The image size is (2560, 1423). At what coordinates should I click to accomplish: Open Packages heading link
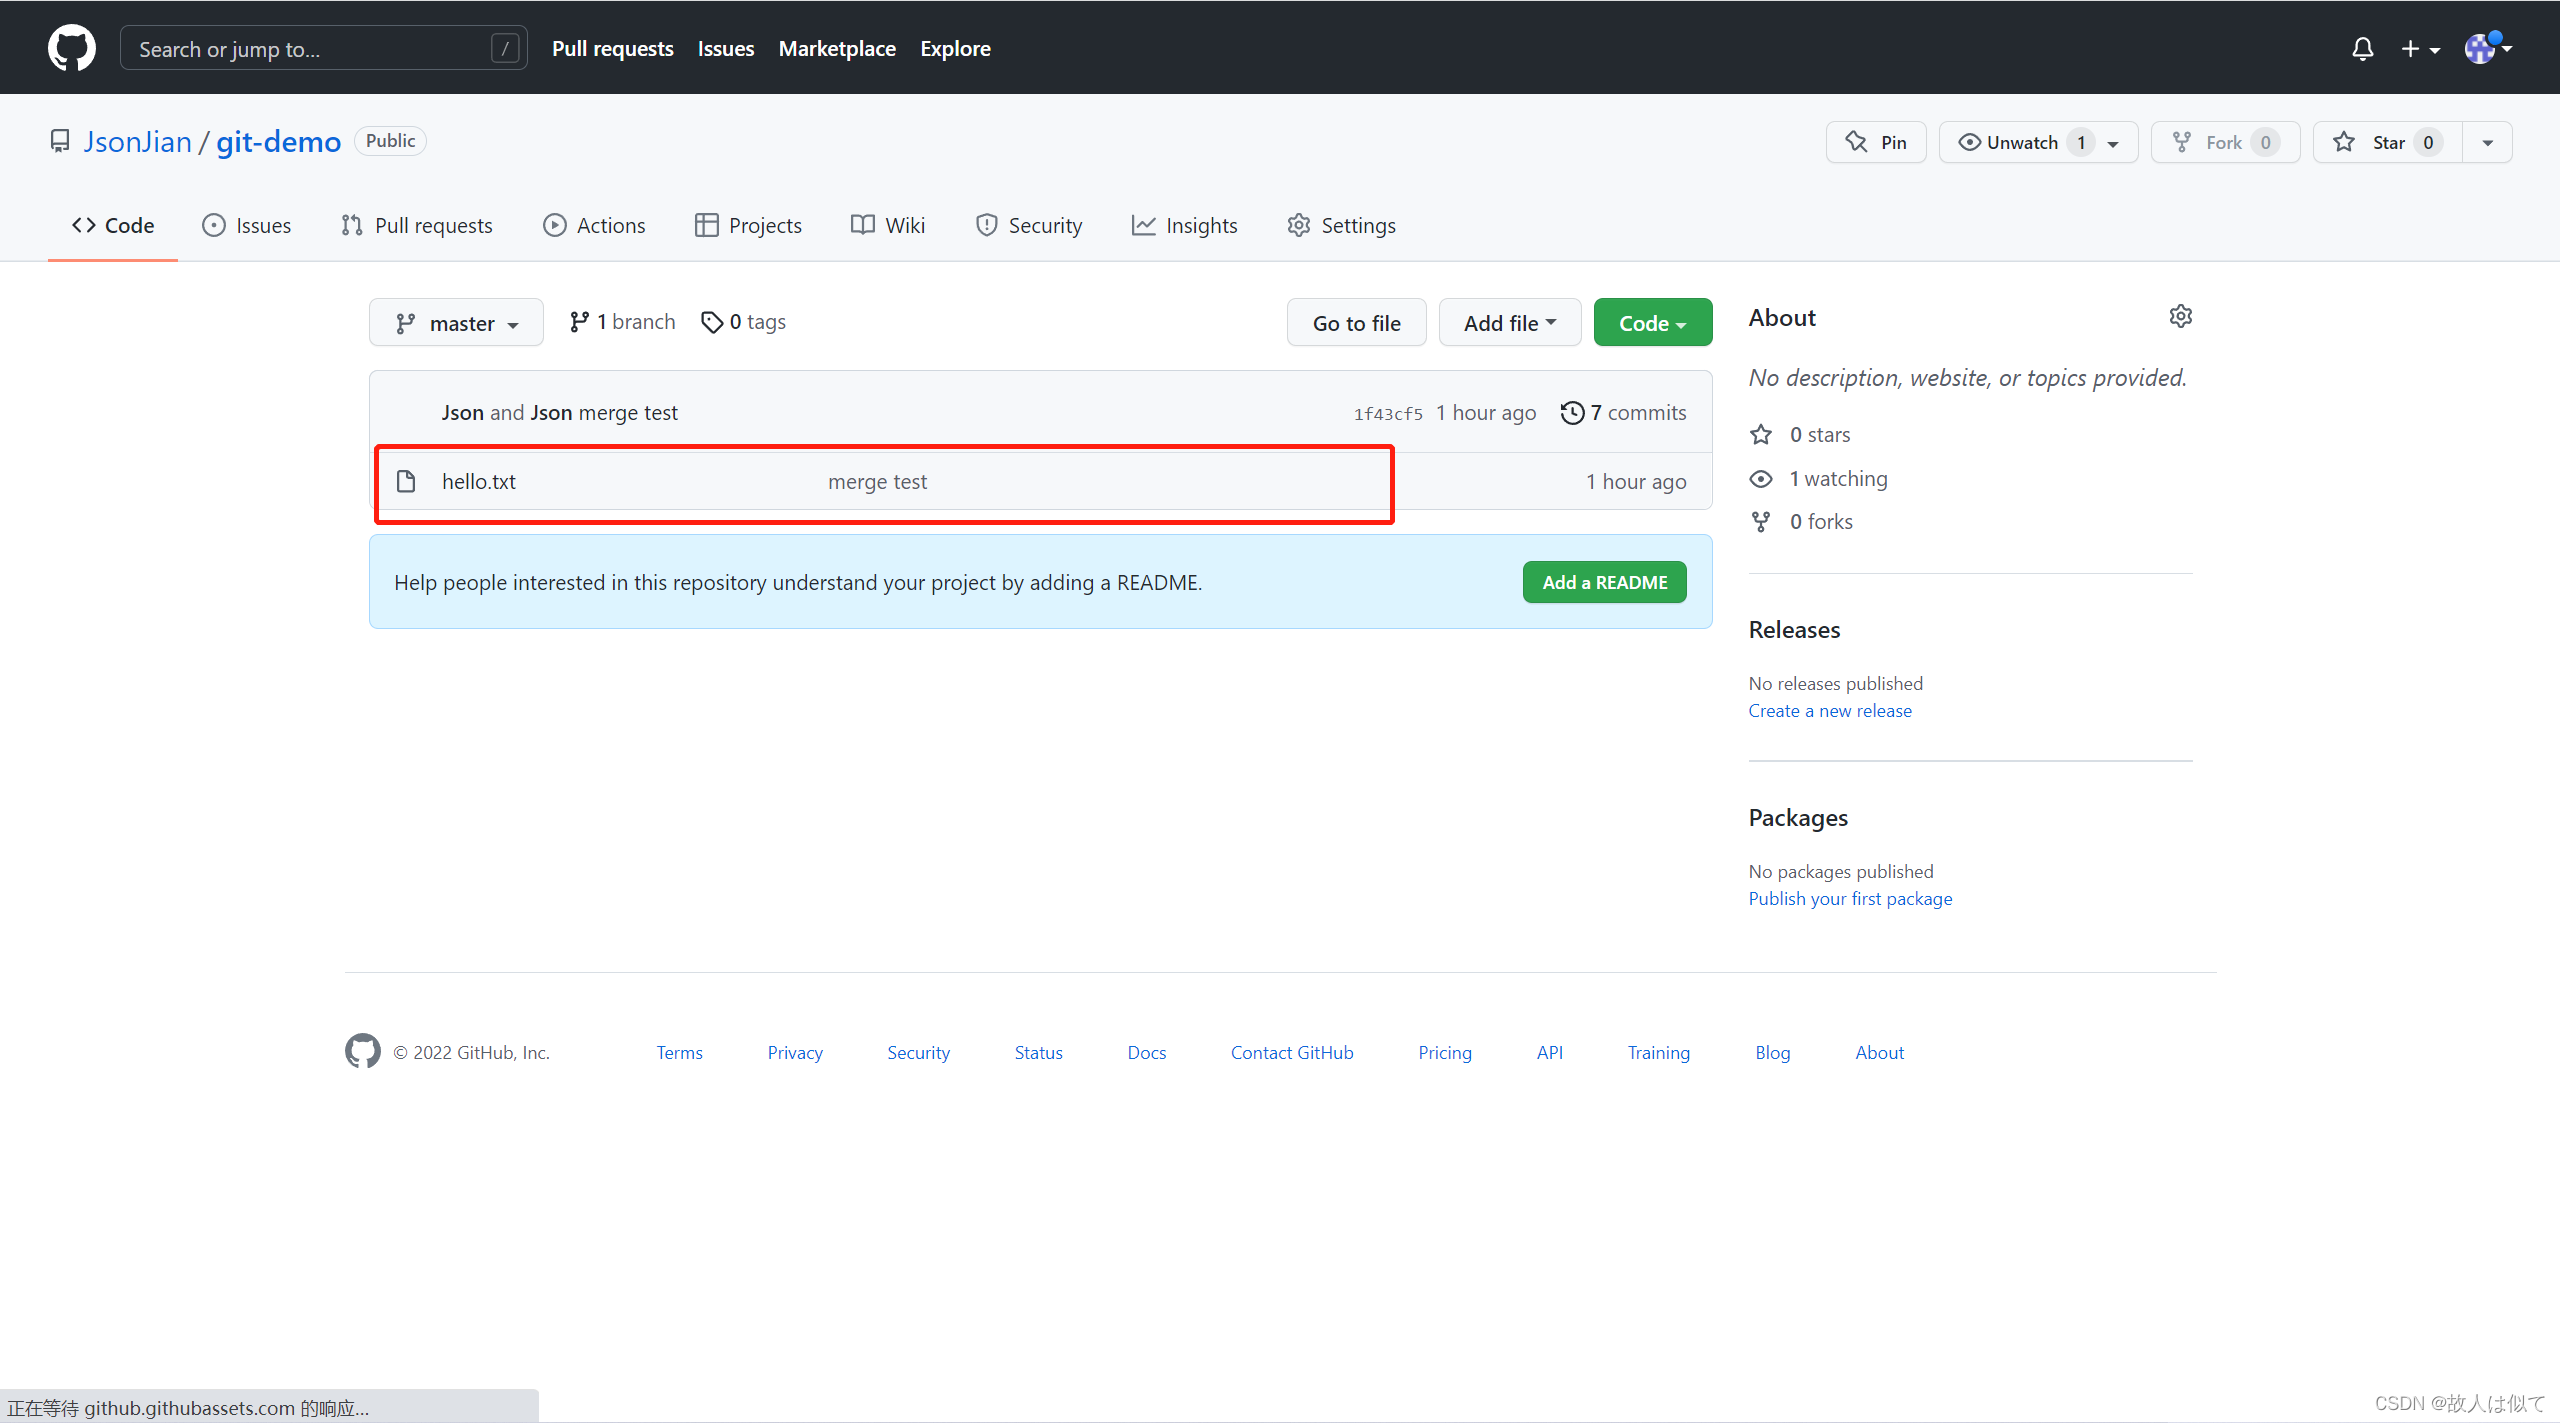(1798, 818)
